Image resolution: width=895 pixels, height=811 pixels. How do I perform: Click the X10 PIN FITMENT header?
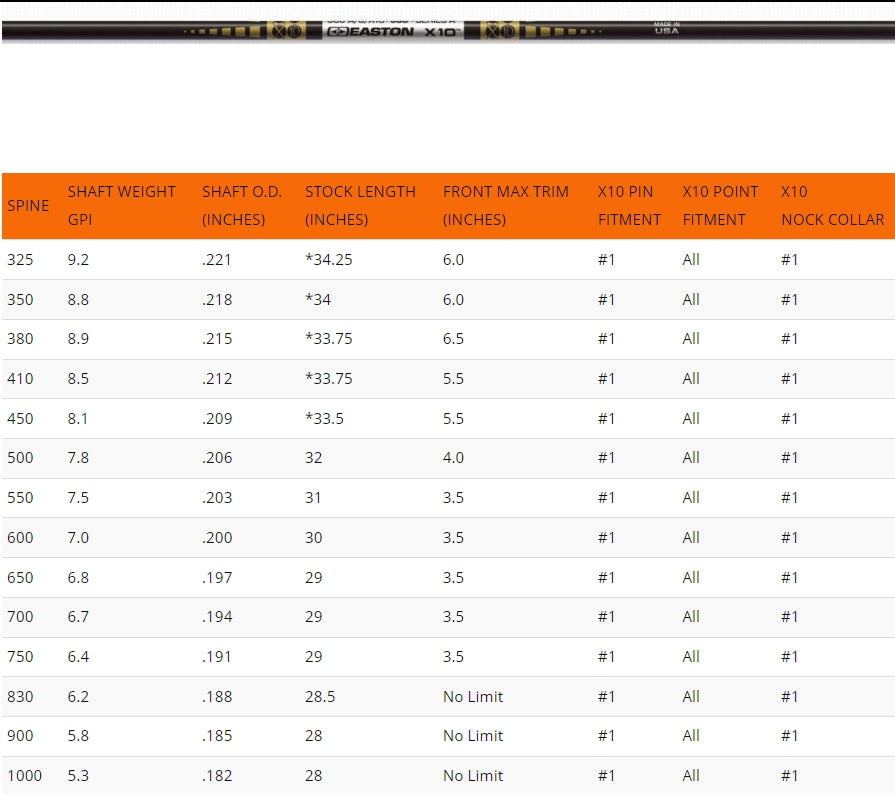coord(629,205)
